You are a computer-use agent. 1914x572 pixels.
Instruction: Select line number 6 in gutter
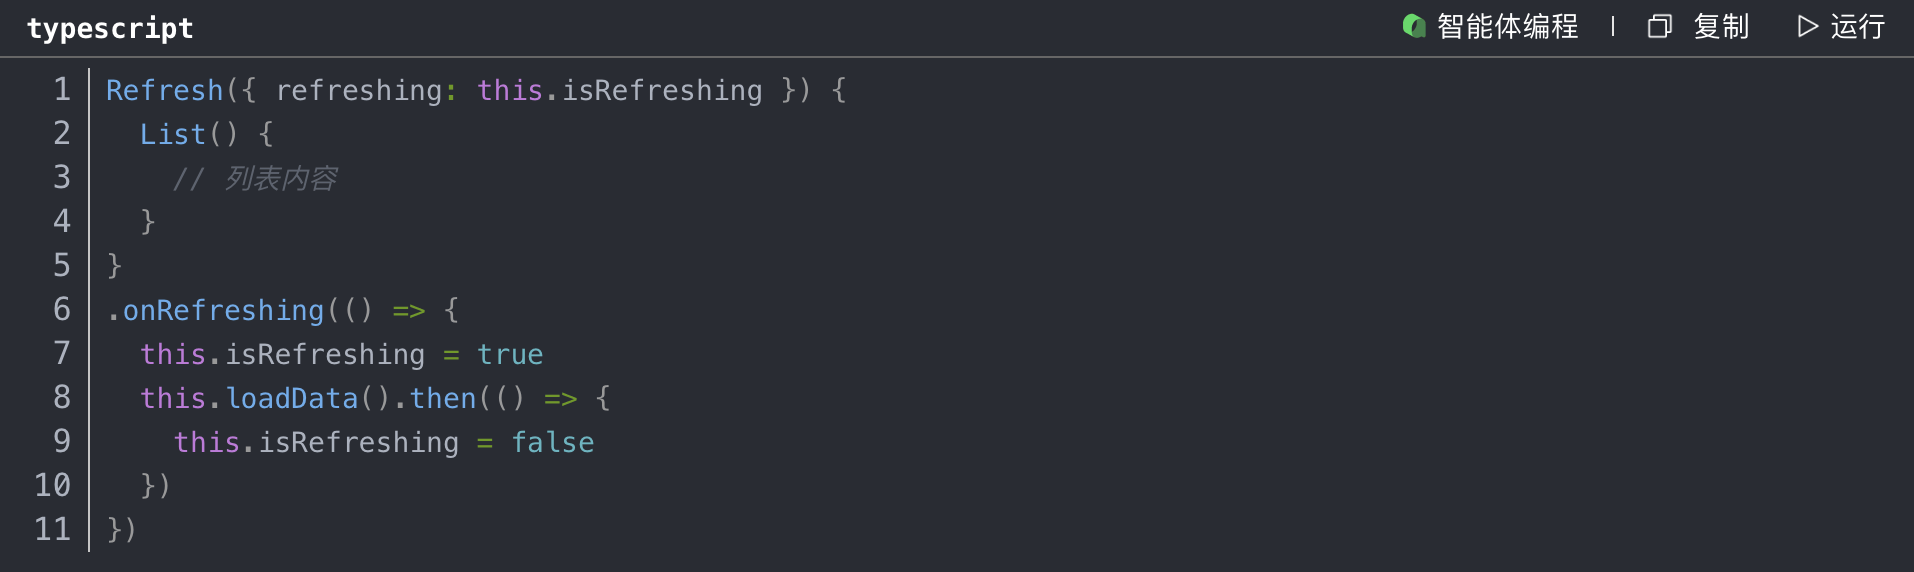pos(62,310)
